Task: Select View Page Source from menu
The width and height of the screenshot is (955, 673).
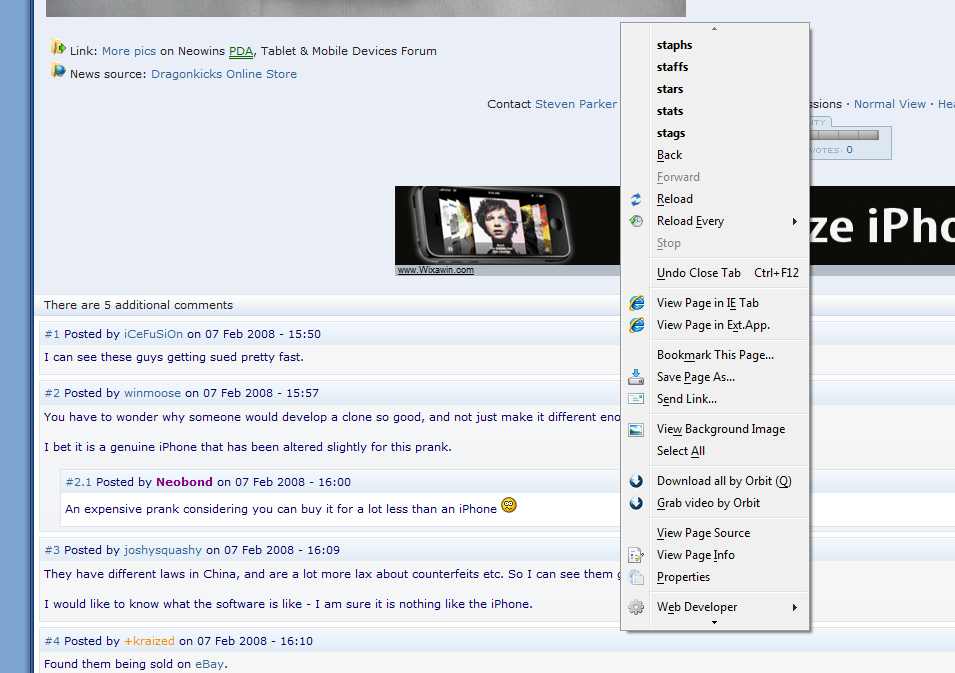Action: (x=703, y=533)
